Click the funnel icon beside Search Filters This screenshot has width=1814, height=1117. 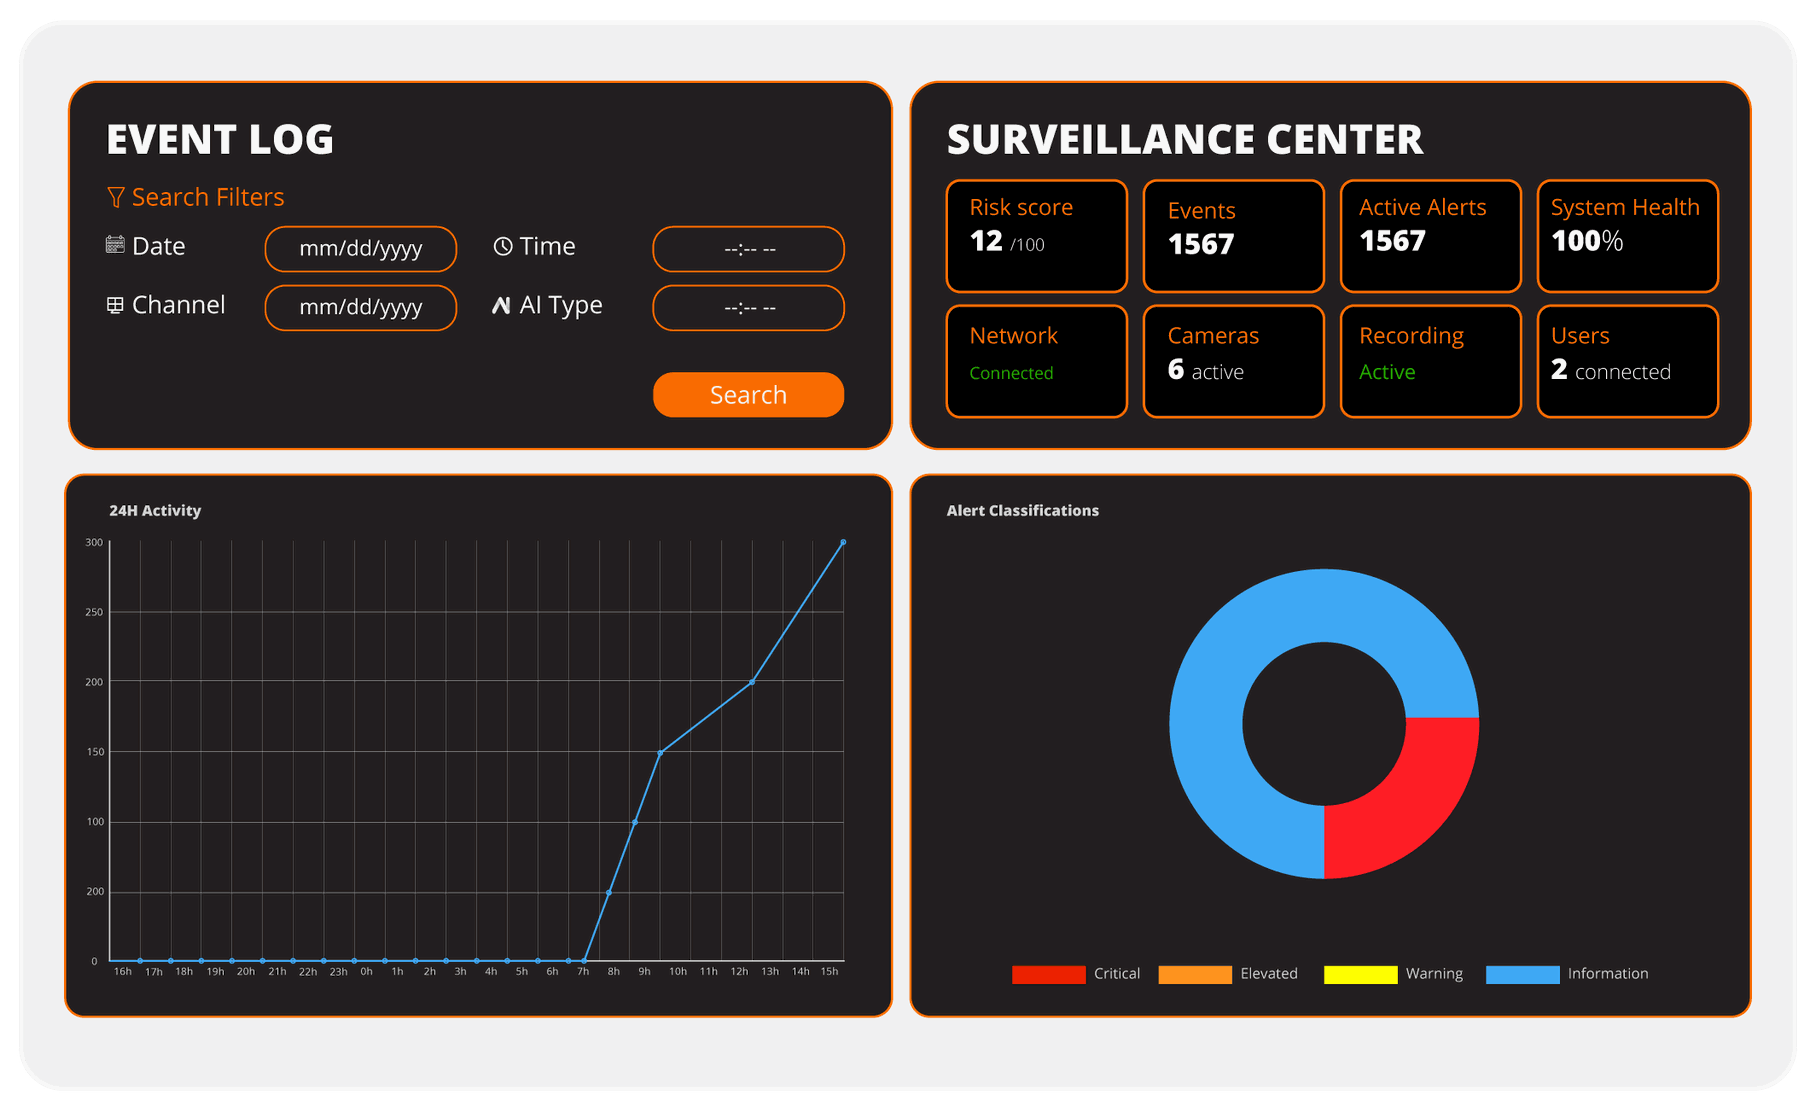click(116, 197)
